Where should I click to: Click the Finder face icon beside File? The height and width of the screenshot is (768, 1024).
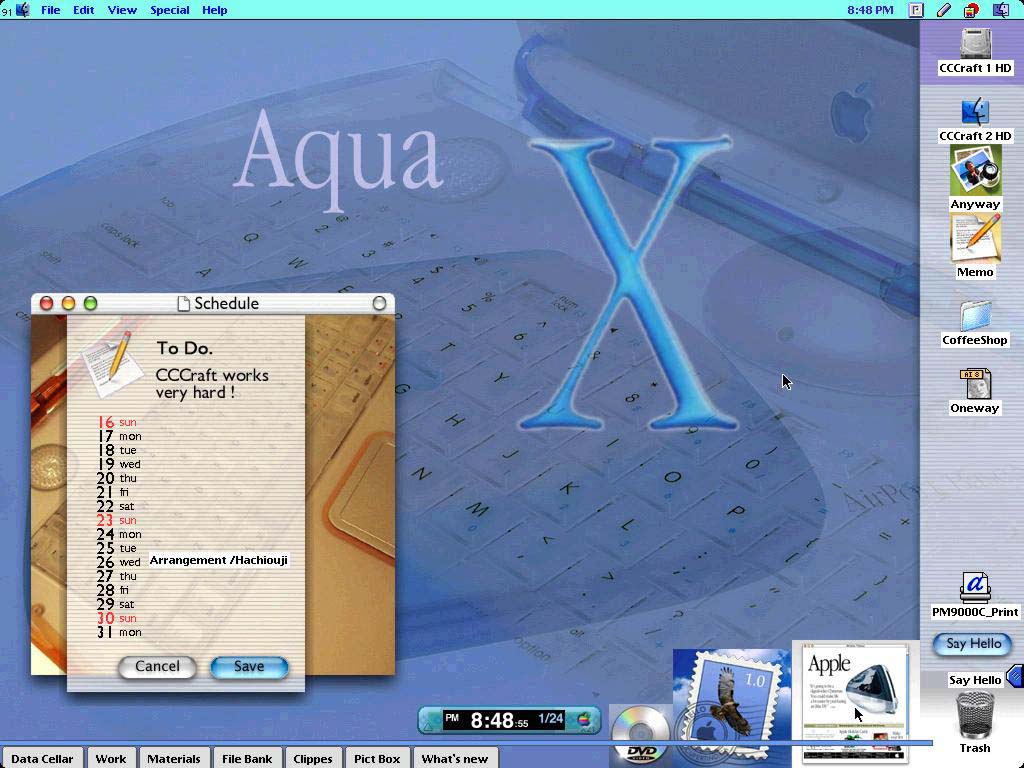(23, 10)
